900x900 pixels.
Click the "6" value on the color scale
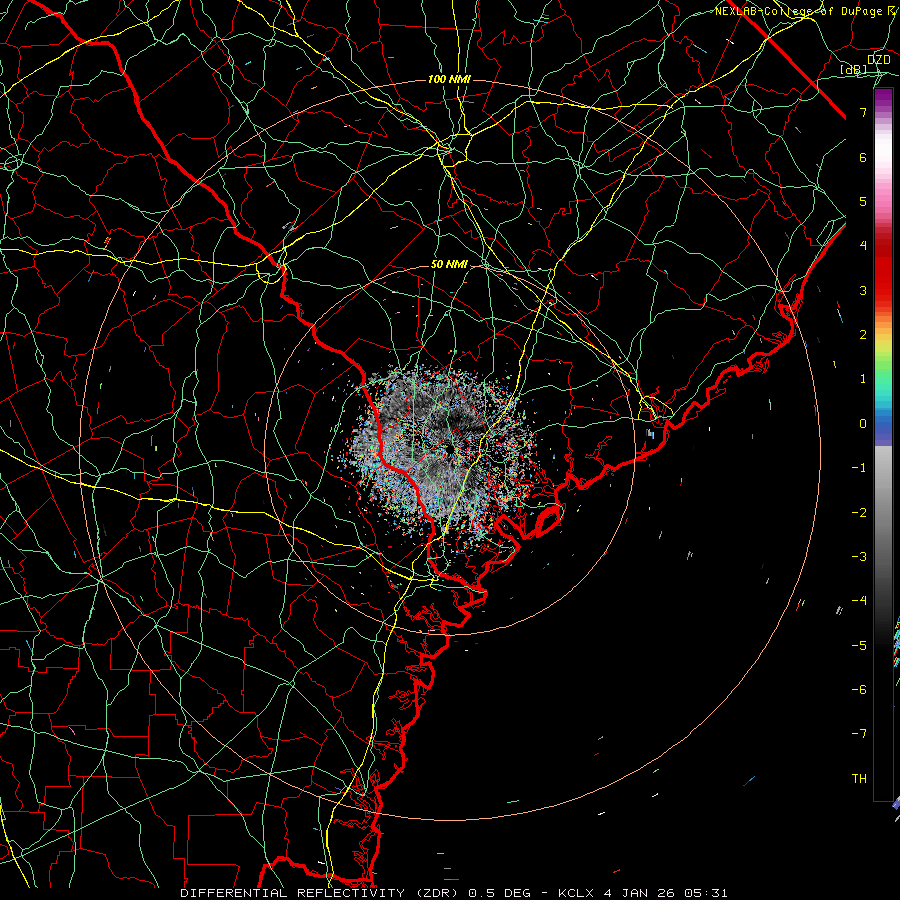(863, 157)
